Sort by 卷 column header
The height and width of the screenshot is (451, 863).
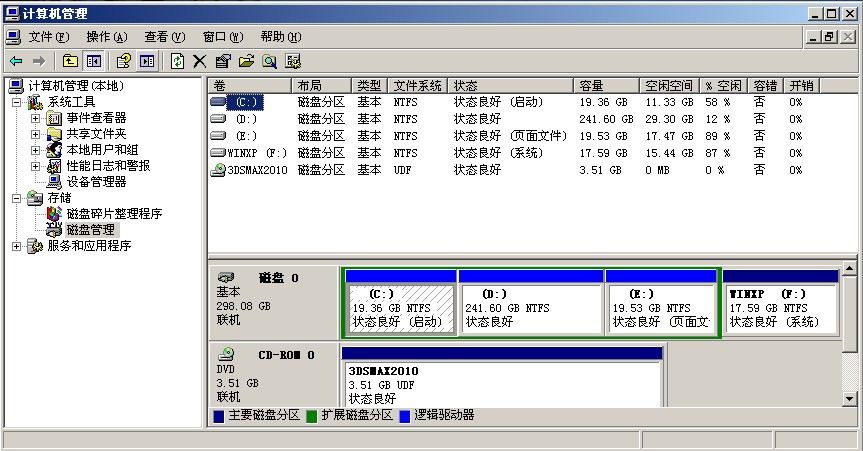pos(250,86)
